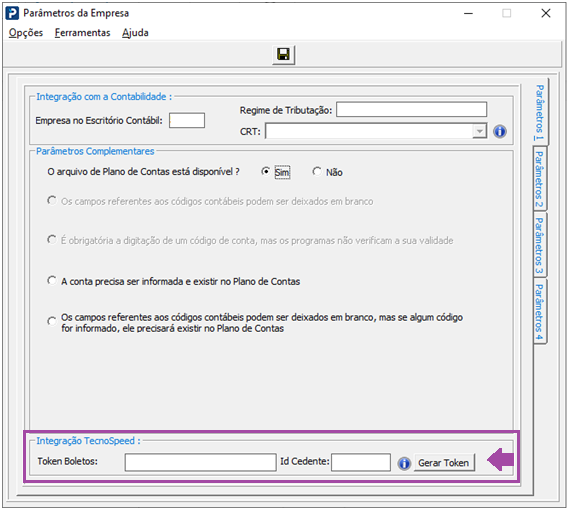Open the Ferramentas menu
This screenshot has width=571, height=511.
coord(82,33)
